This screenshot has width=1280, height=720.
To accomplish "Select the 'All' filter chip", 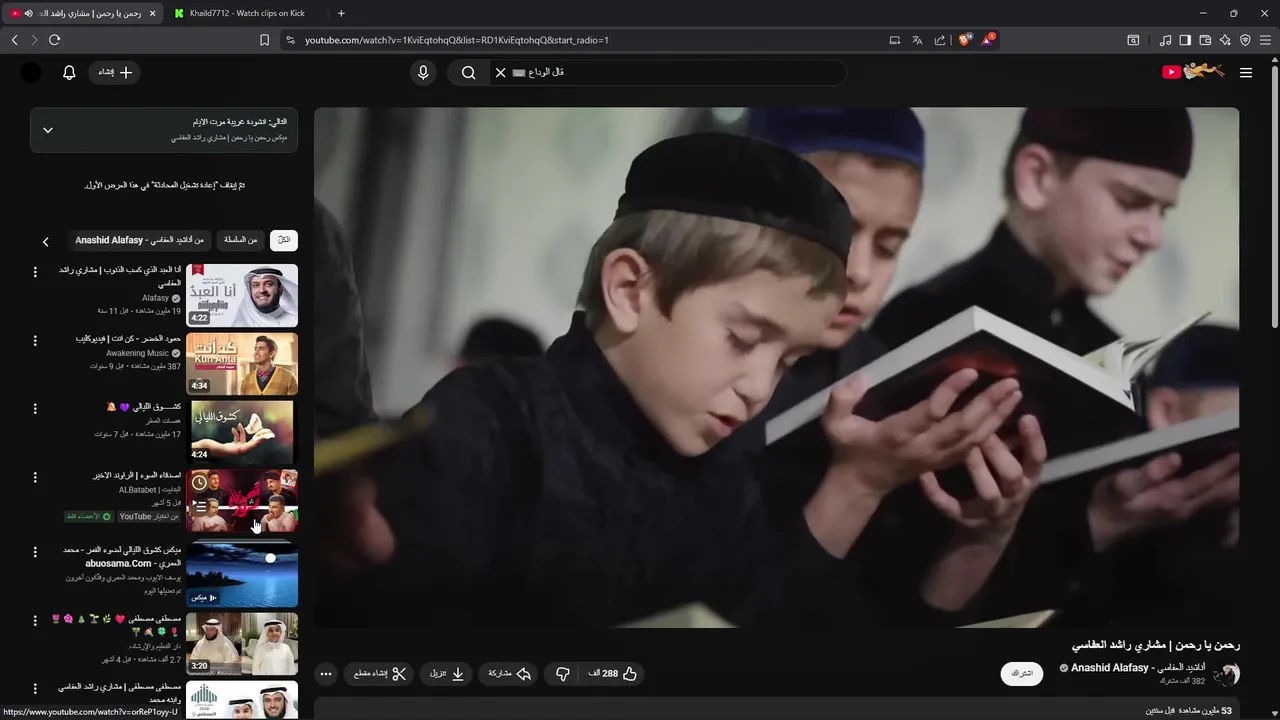I will [284, 240].
